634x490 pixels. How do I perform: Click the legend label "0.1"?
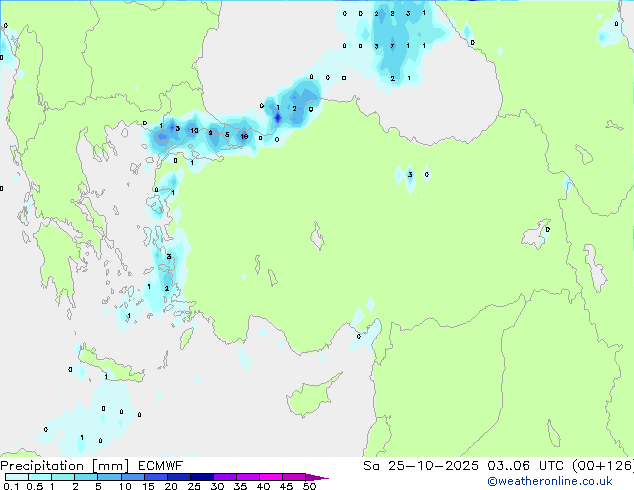tap(11, 486)
